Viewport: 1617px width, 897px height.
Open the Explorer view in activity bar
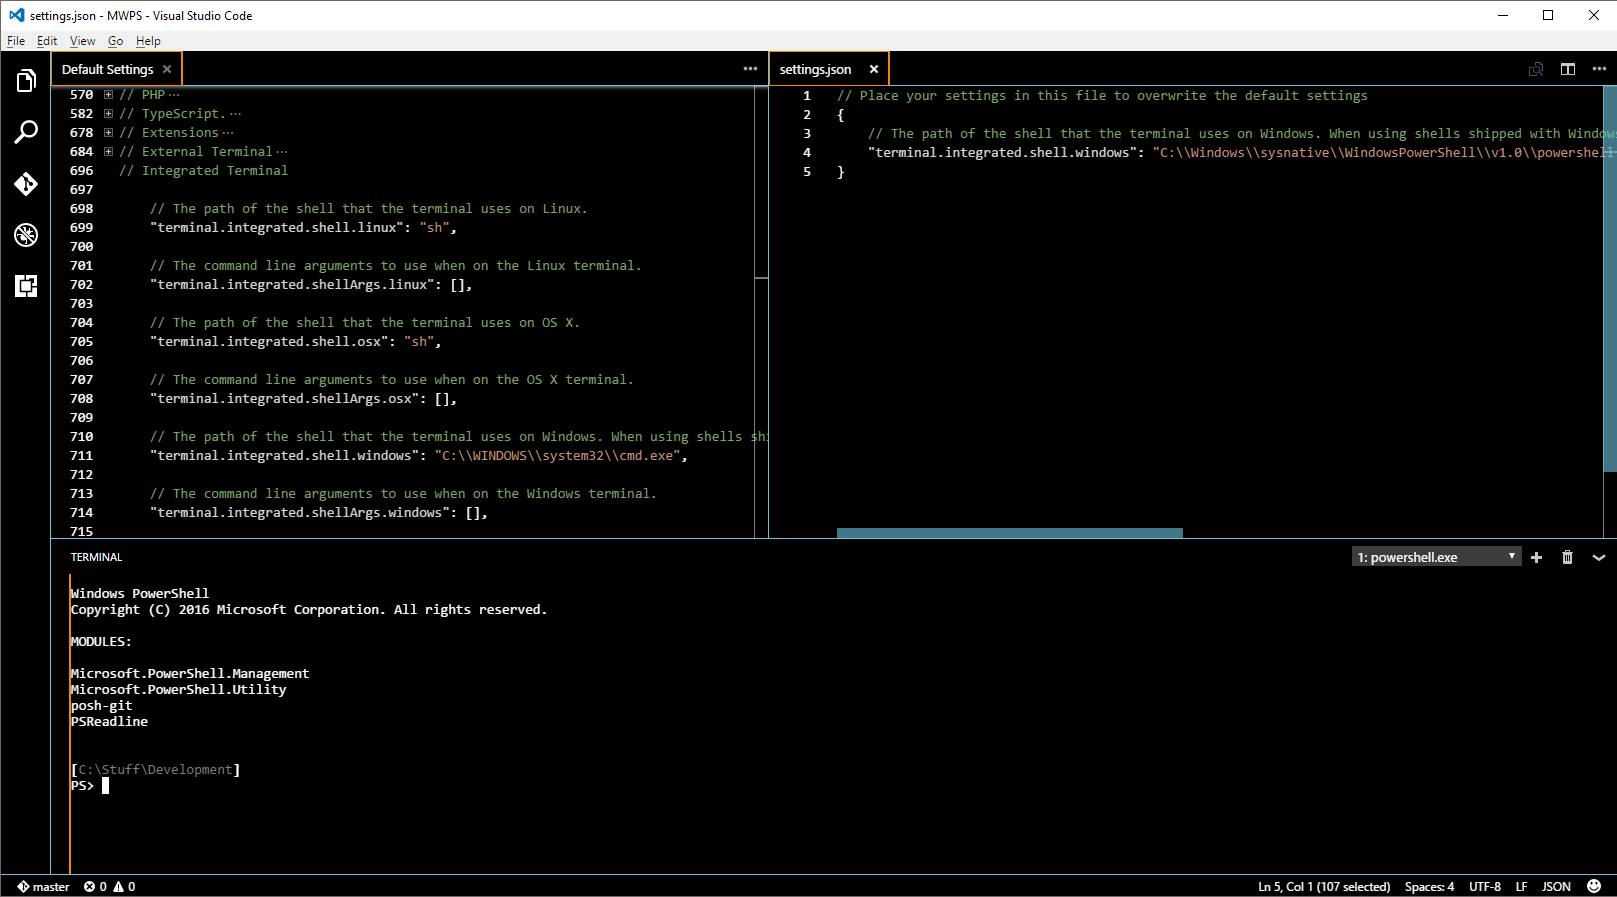[26, 81]
